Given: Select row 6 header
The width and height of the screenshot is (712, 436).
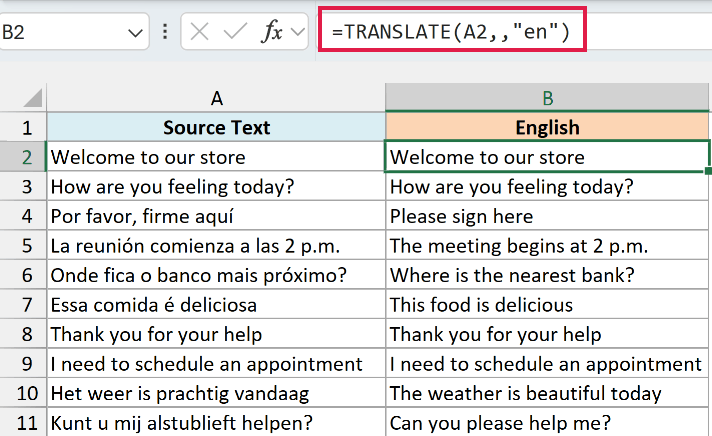Looking at the screenshot, I should point(23,275).
